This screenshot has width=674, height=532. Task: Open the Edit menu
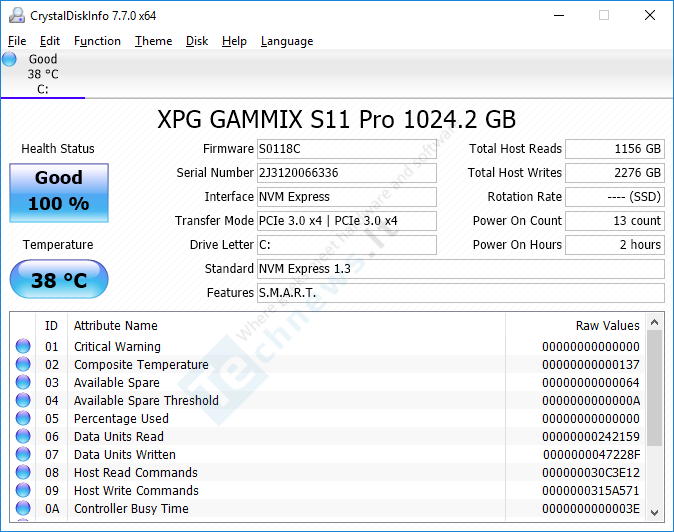click(50, 41)
